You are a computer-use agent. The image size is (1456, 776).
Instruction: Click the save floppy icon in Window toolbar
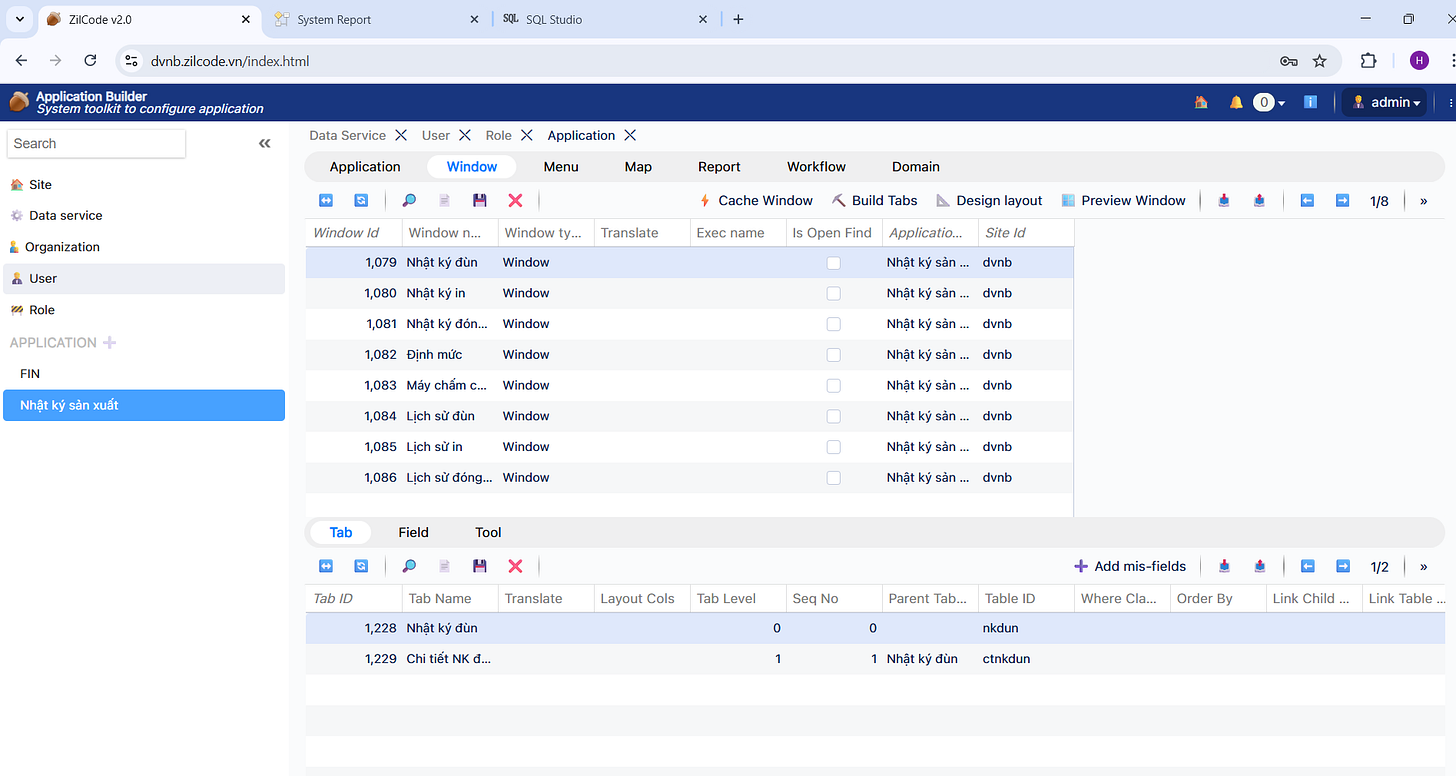[x=480, y=200]
